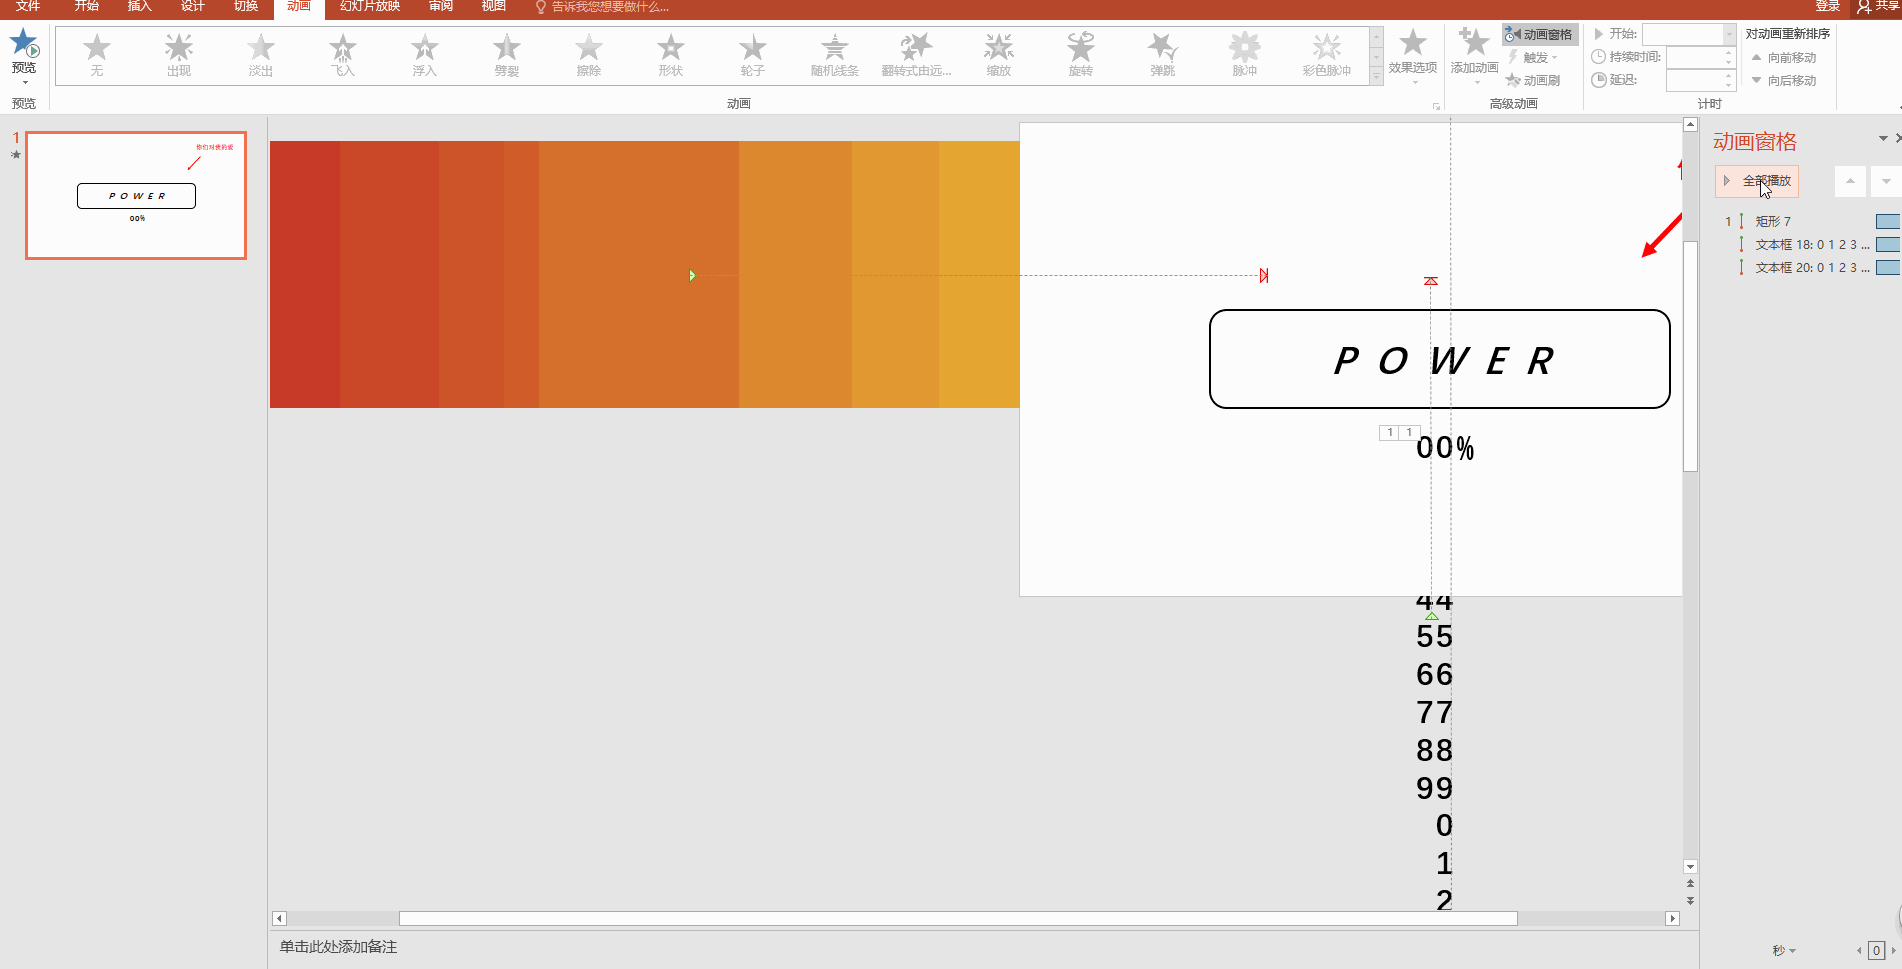Viewport: 1902px width, 969px height.
Task: Select the Wheel (轮子) animation effect
Action: coord(753,54)
